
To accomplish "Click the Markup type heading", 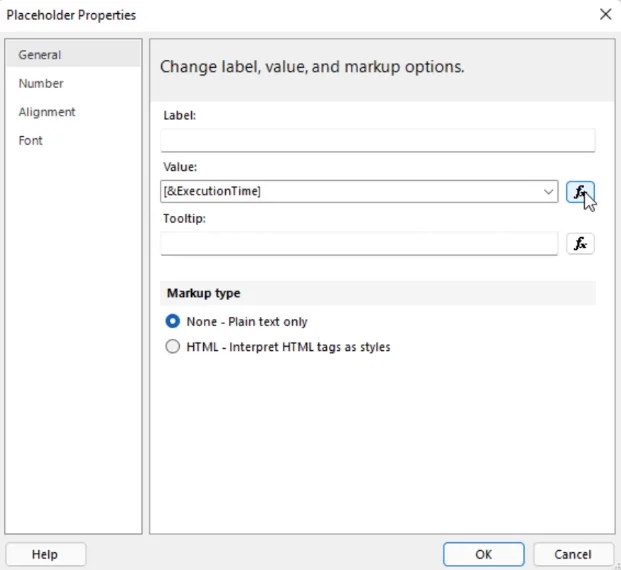I will 204,293.
